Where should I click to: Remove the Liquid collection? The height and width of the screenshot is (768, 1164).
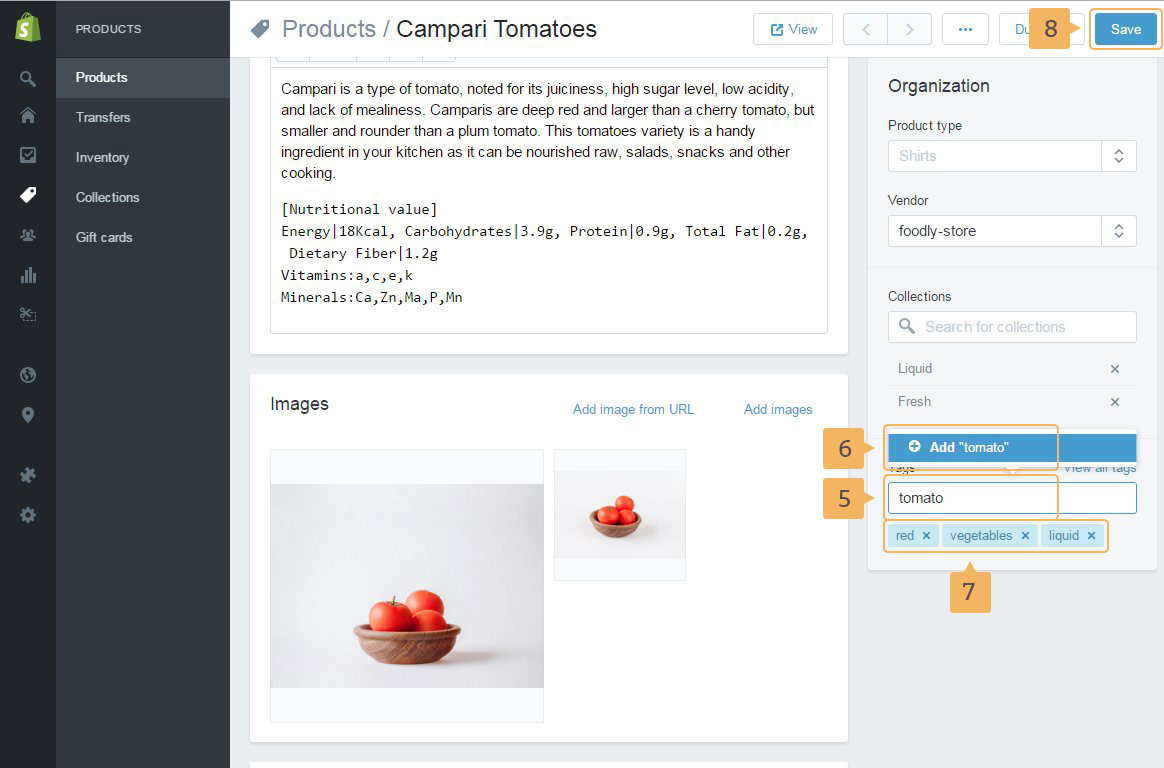tap(1115, 369)
